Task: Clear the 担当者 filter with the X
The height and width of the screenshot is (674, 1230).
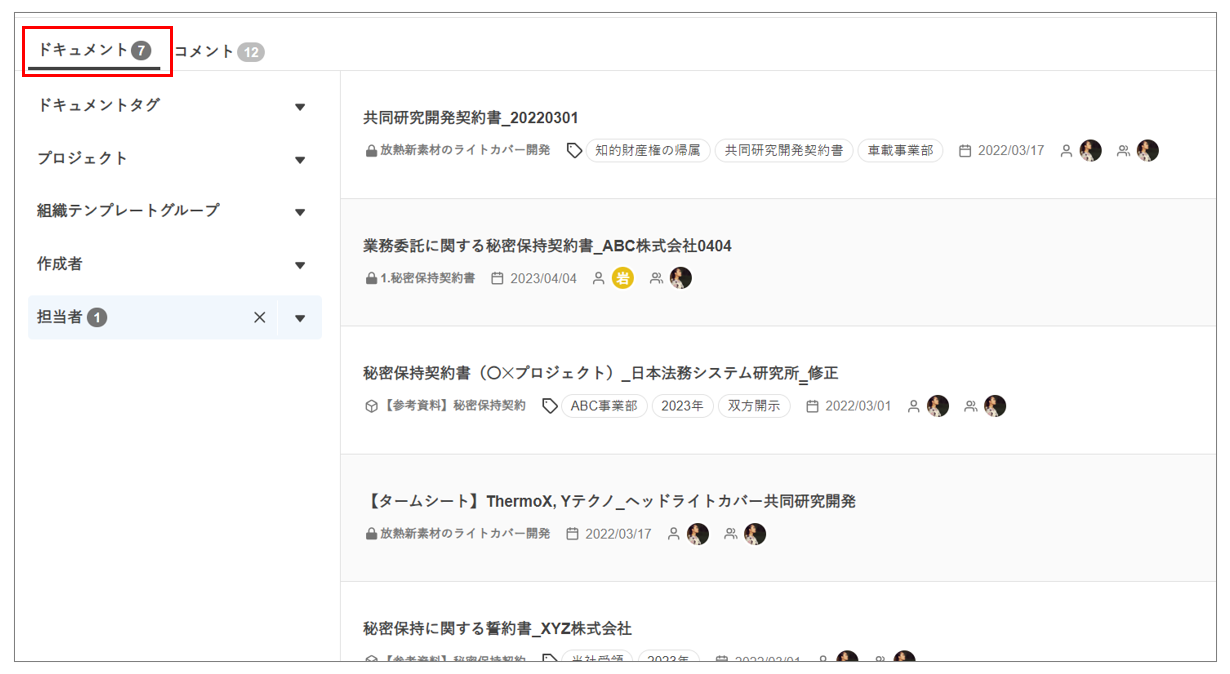Action: point(260,318)
